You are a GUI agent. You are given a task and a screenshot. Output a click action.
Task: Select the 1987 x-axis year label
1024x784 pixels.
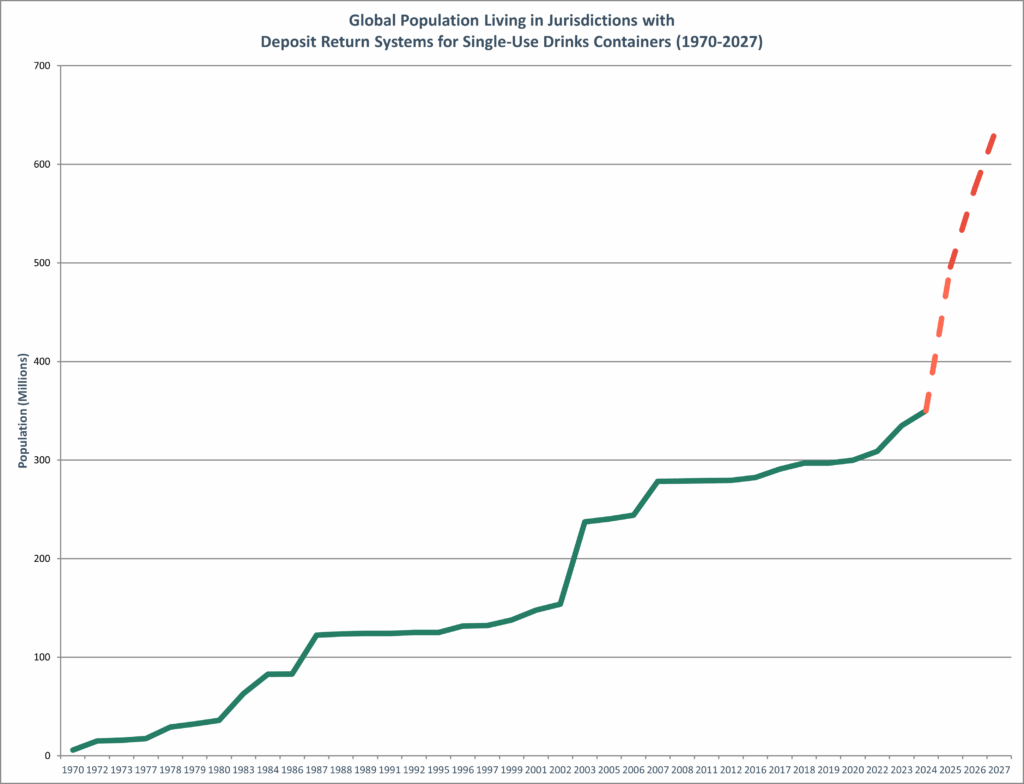click(x=317, y=771)
